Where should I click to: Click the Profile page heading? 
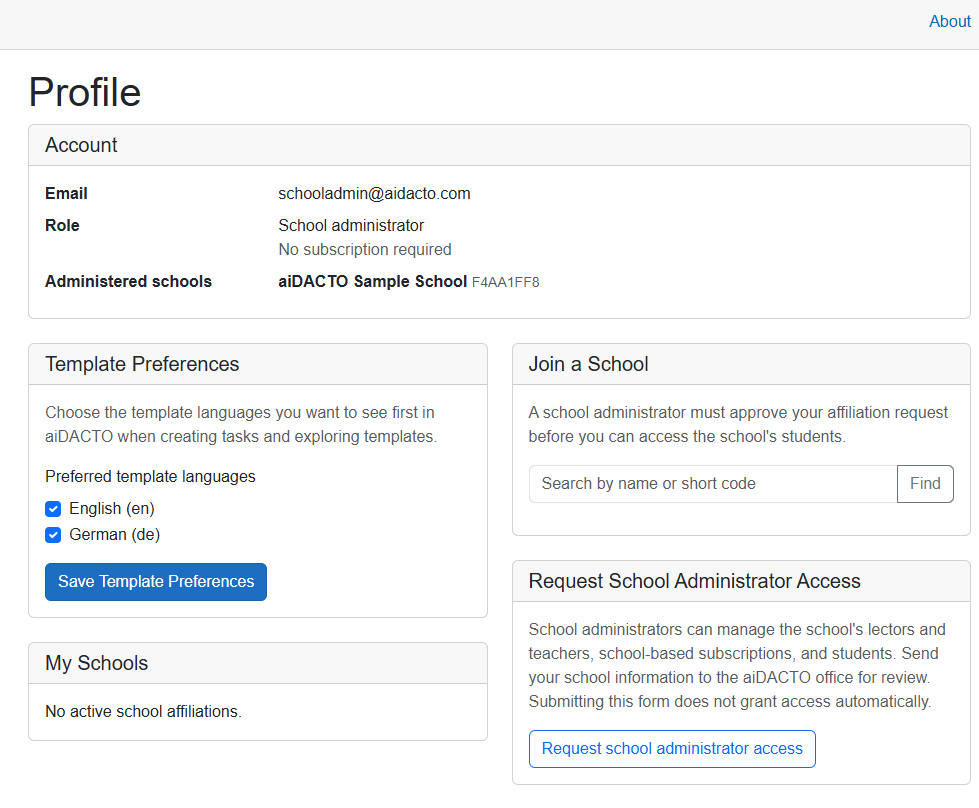tap(85, 92)
